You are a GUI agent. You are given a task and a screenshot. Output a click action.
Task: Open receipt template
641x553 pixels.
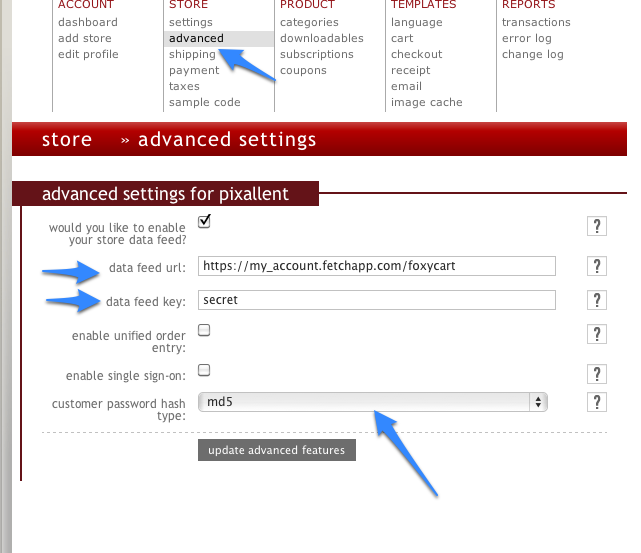410,70
